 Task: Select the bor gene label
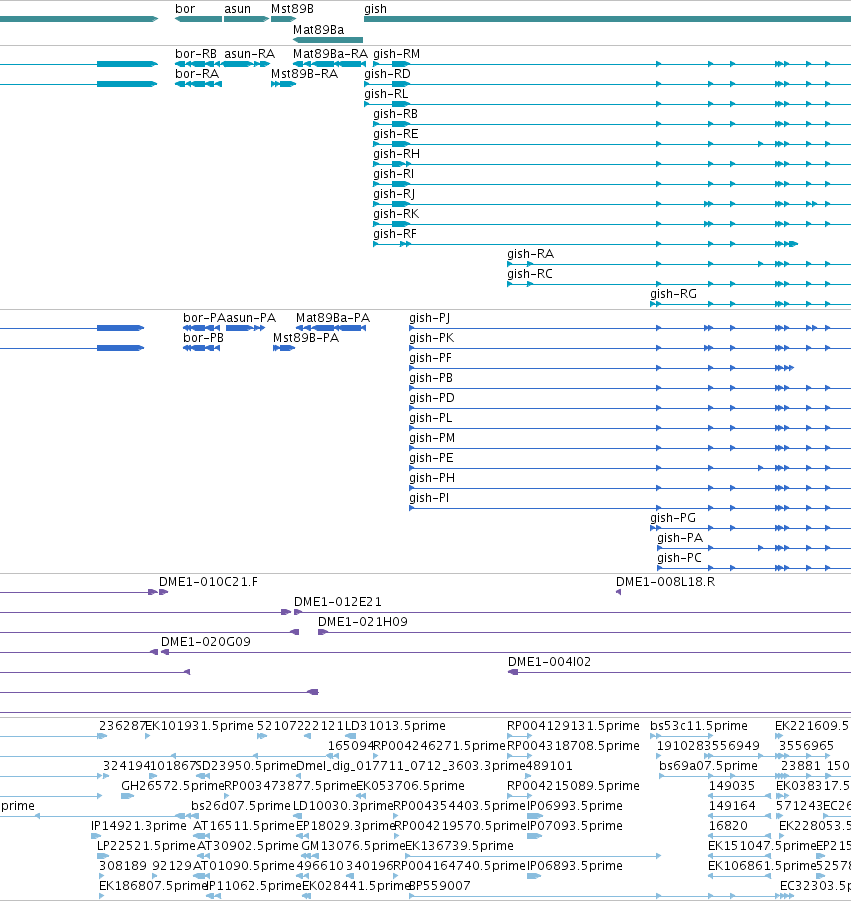(x=185, y=9)
